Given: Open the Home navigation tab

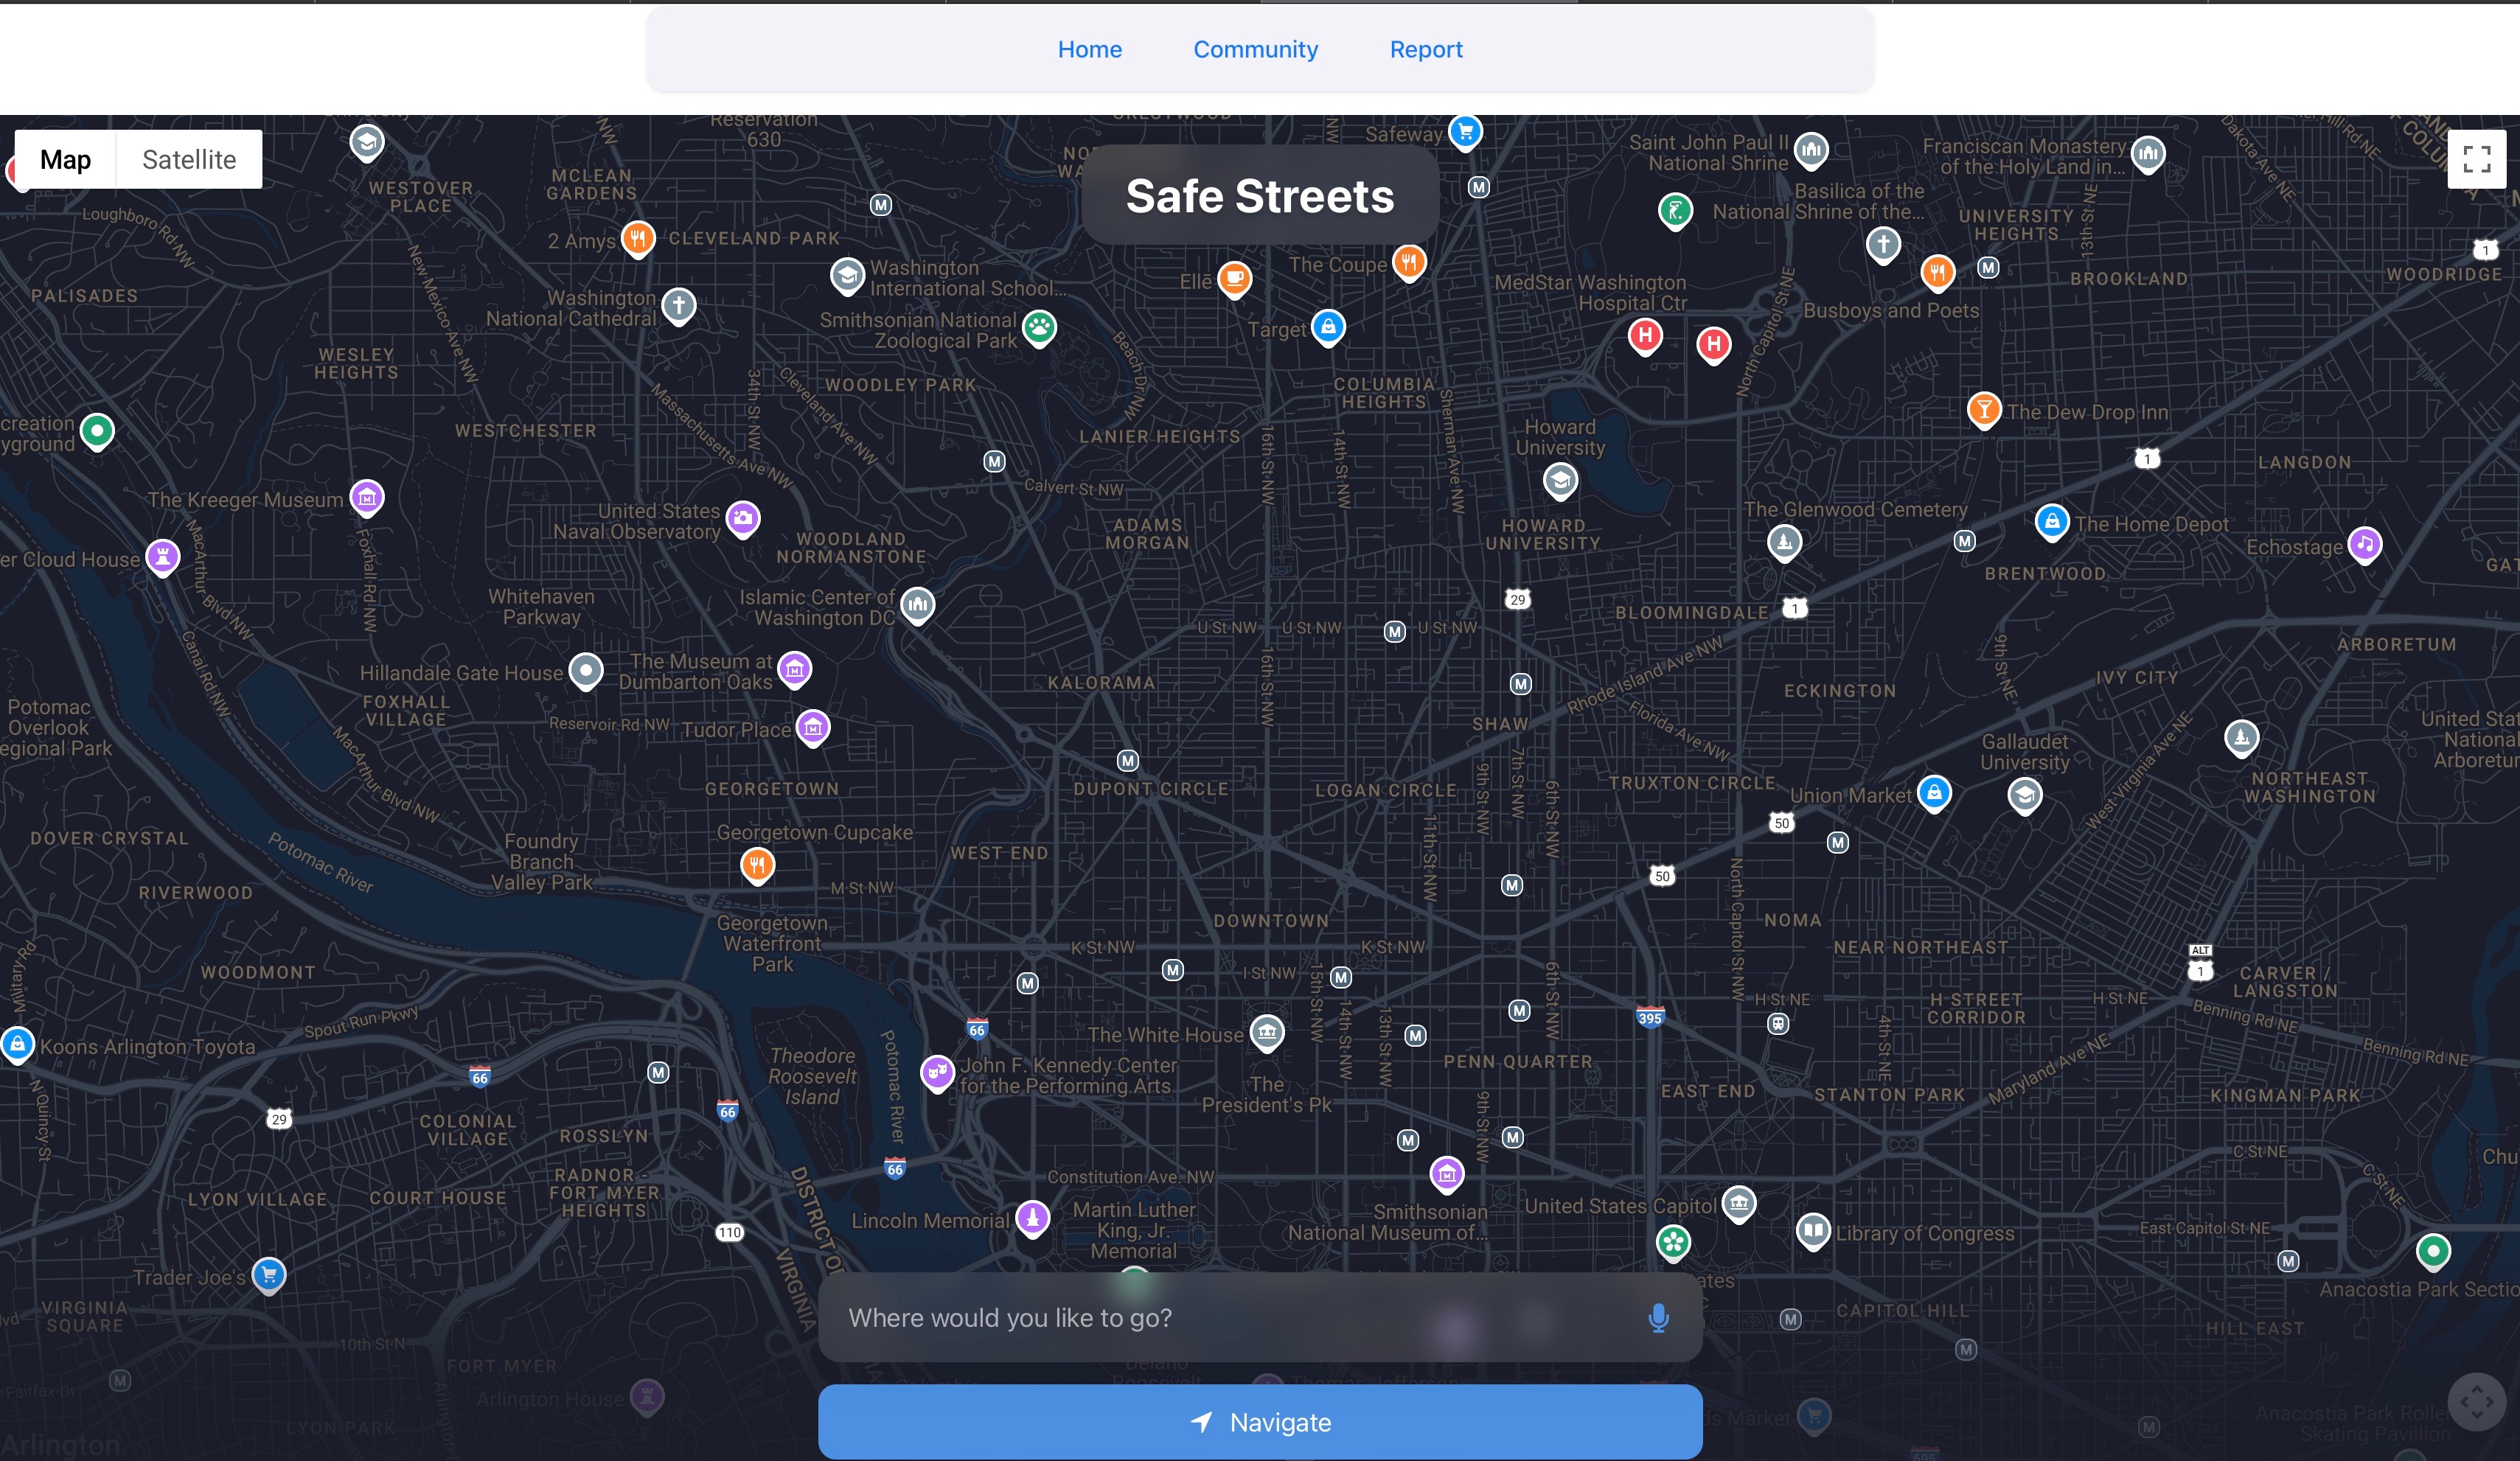Looking at the screenshot, I should [x=1089, y=49].
